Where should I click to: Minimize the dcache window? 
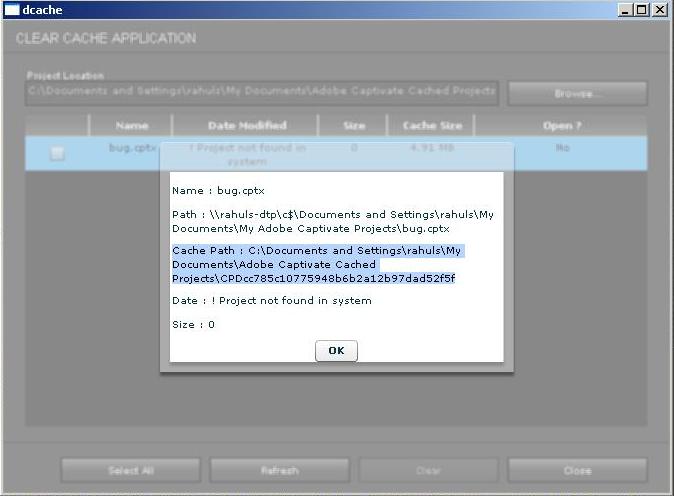pyautogui.click(x=626, y=9)
